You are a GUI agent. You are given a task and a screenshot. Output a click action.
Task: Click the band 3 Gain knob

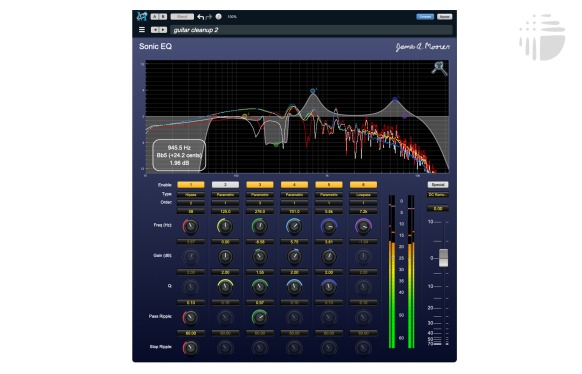coord(259,257)
